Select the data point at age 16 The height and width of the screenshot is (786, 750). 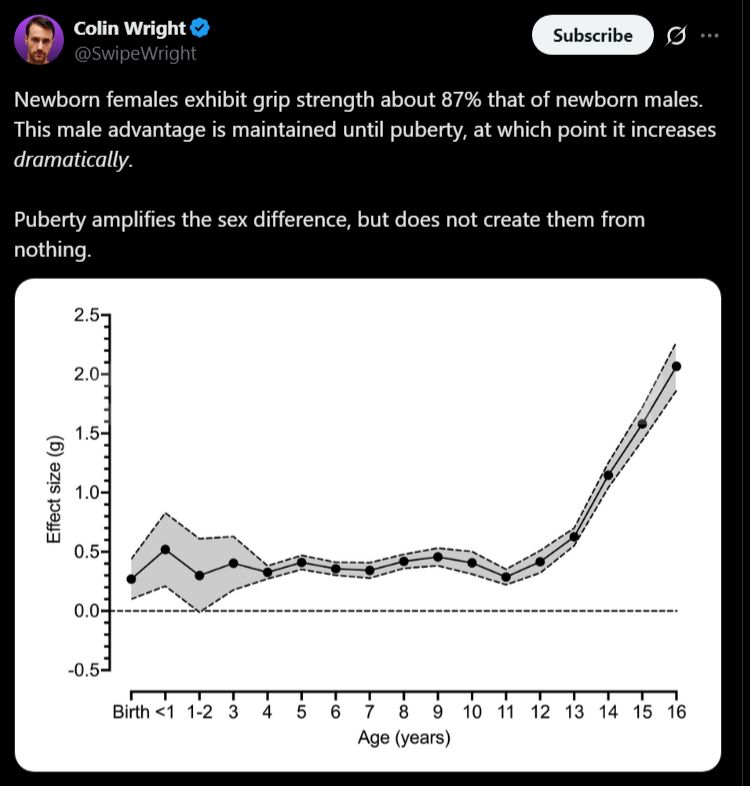[x=676, y=366]
